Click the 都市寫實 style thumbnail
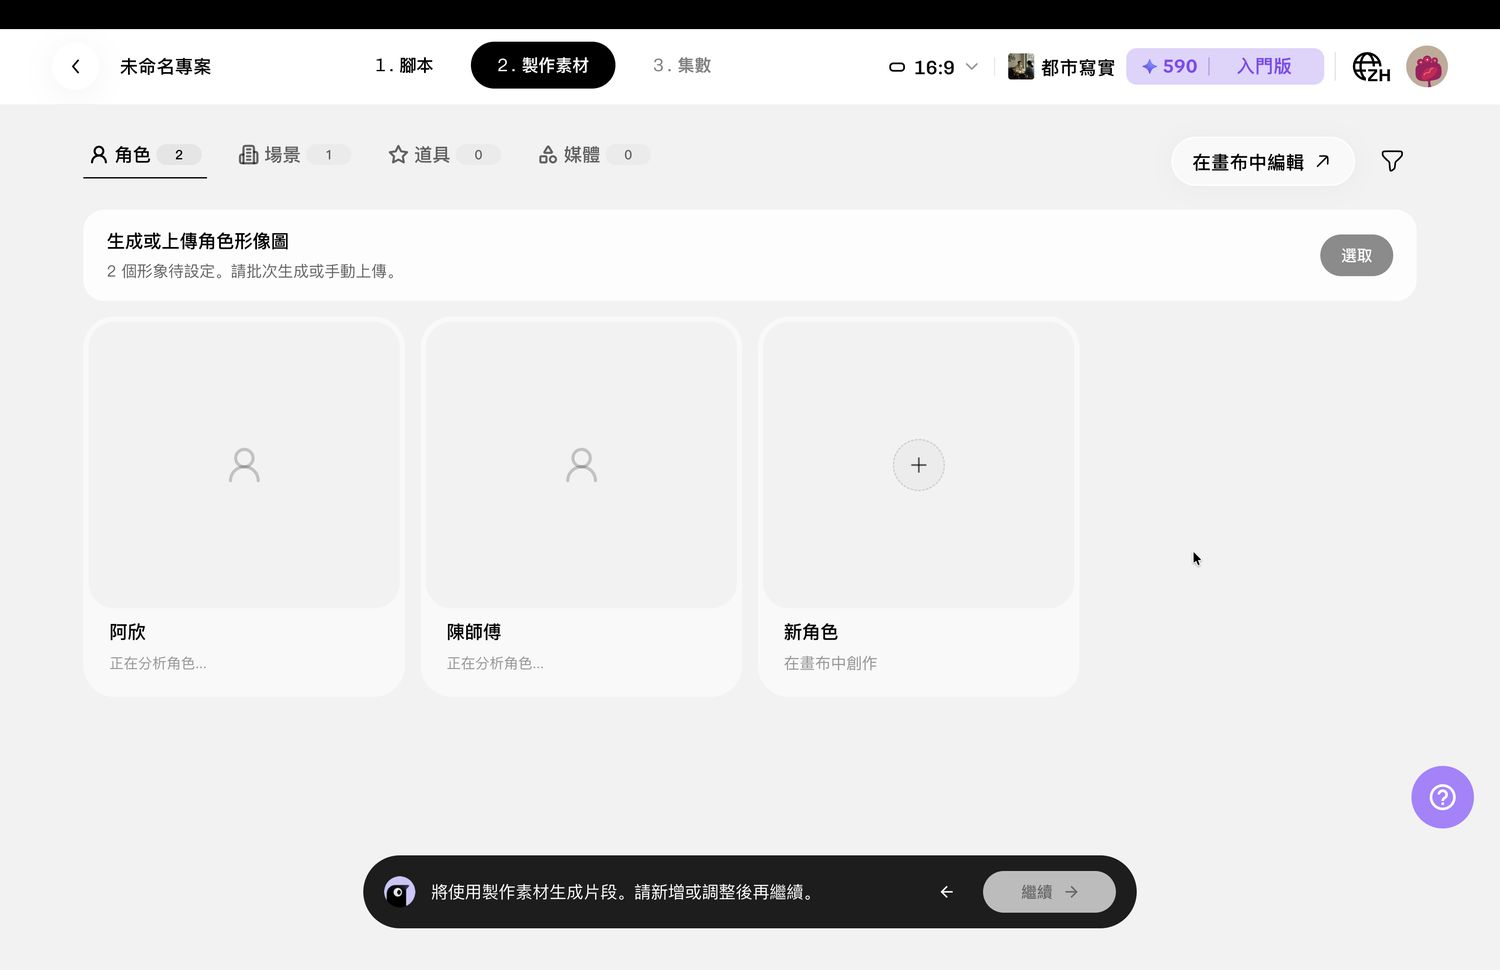Image resolution: width=1500 pixels, height=970 pixels. [x=1021, y=67]
